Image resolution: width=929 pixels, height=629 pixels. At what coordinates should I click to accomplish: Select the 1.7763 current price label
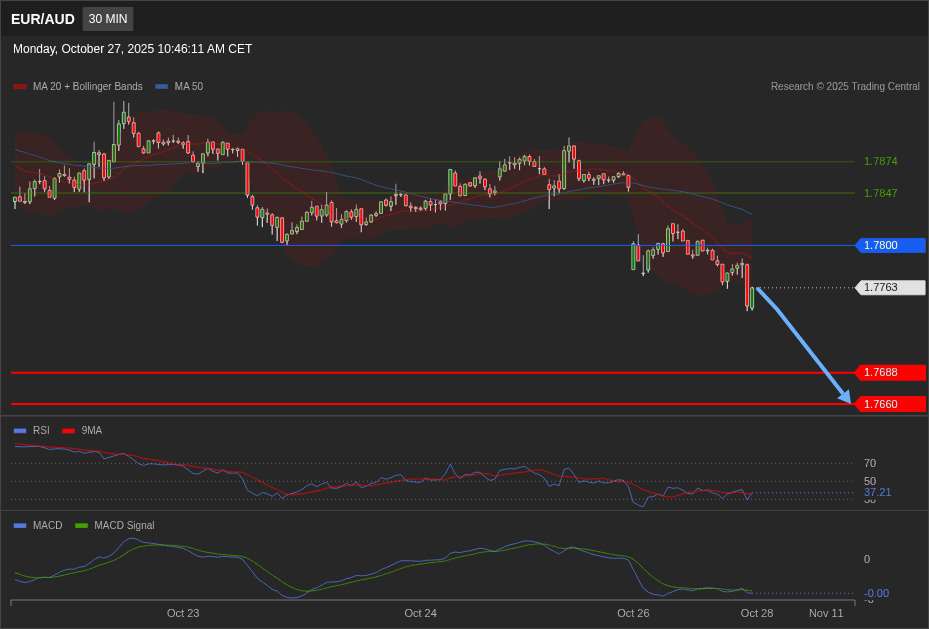(891, 288)
